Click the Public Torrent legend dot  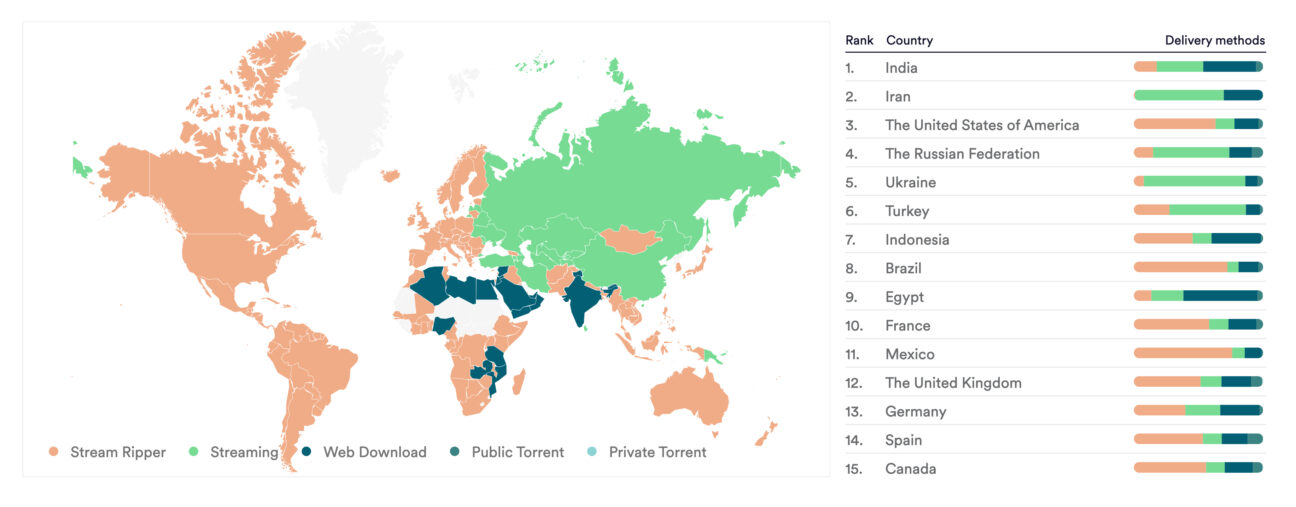tap(456, 453)
